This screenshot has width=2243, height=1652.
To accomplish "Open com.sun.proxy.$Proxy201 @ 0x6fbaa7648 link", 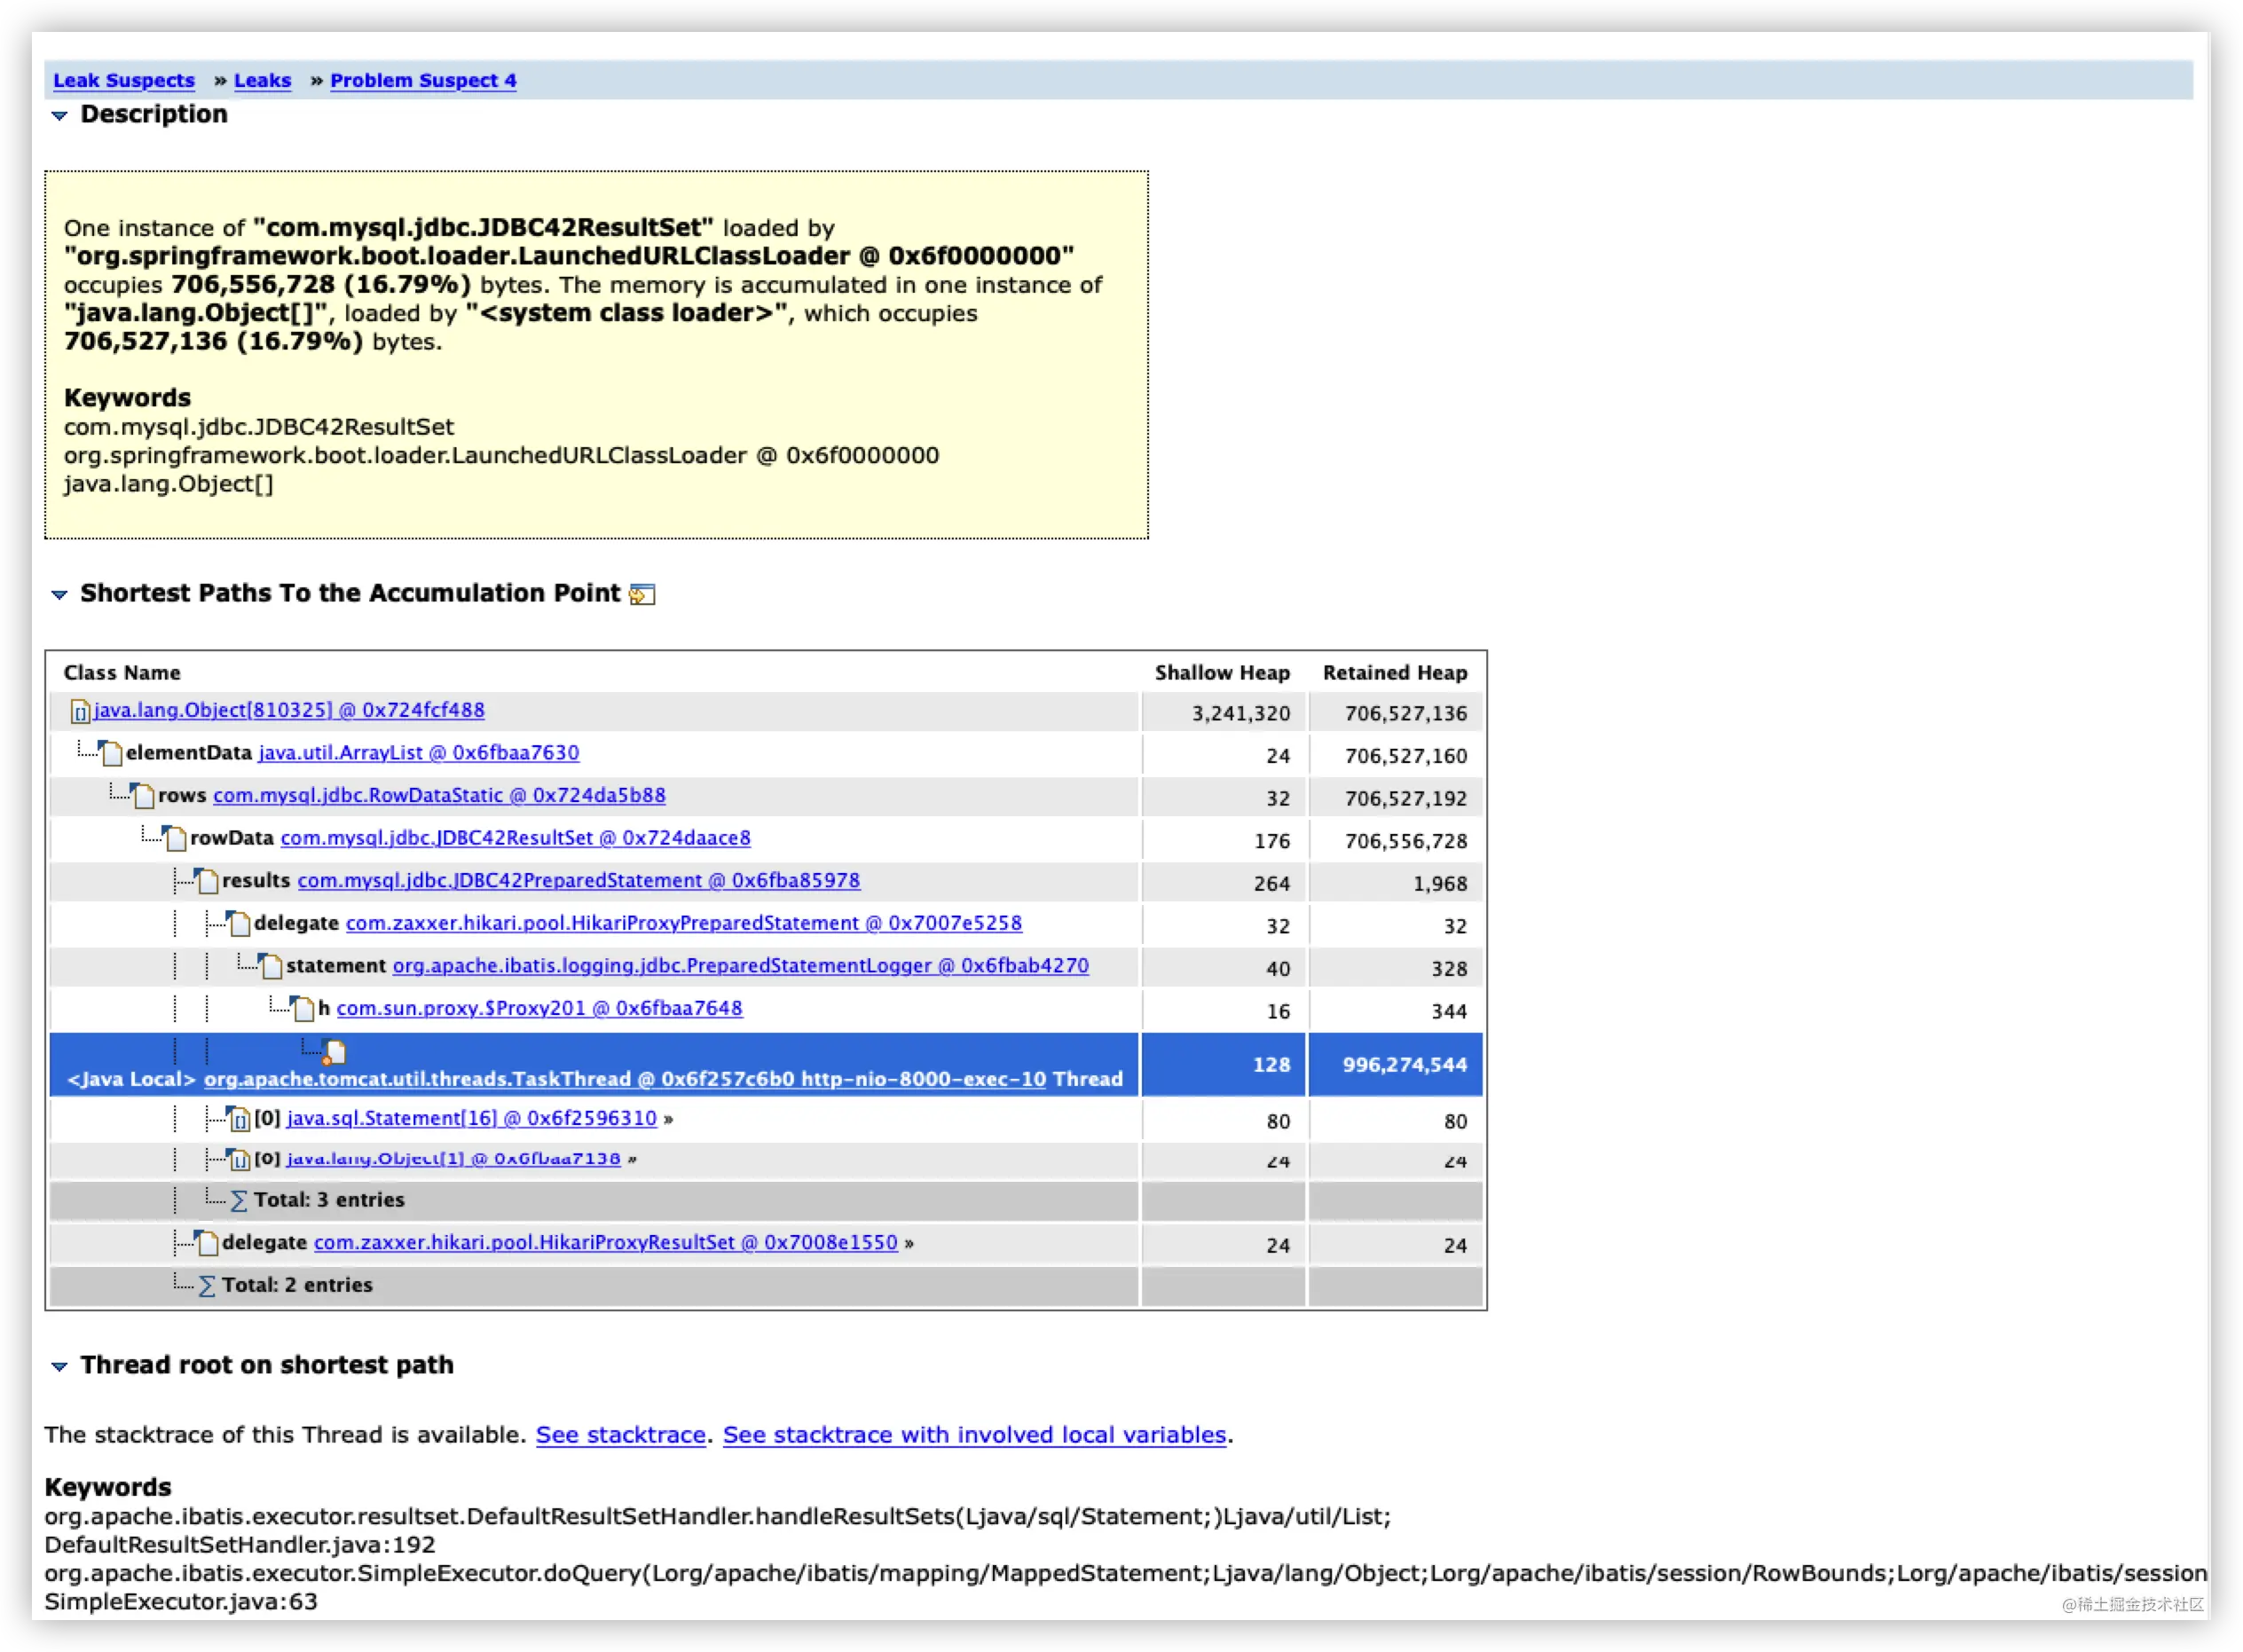I will (540, 1009).
